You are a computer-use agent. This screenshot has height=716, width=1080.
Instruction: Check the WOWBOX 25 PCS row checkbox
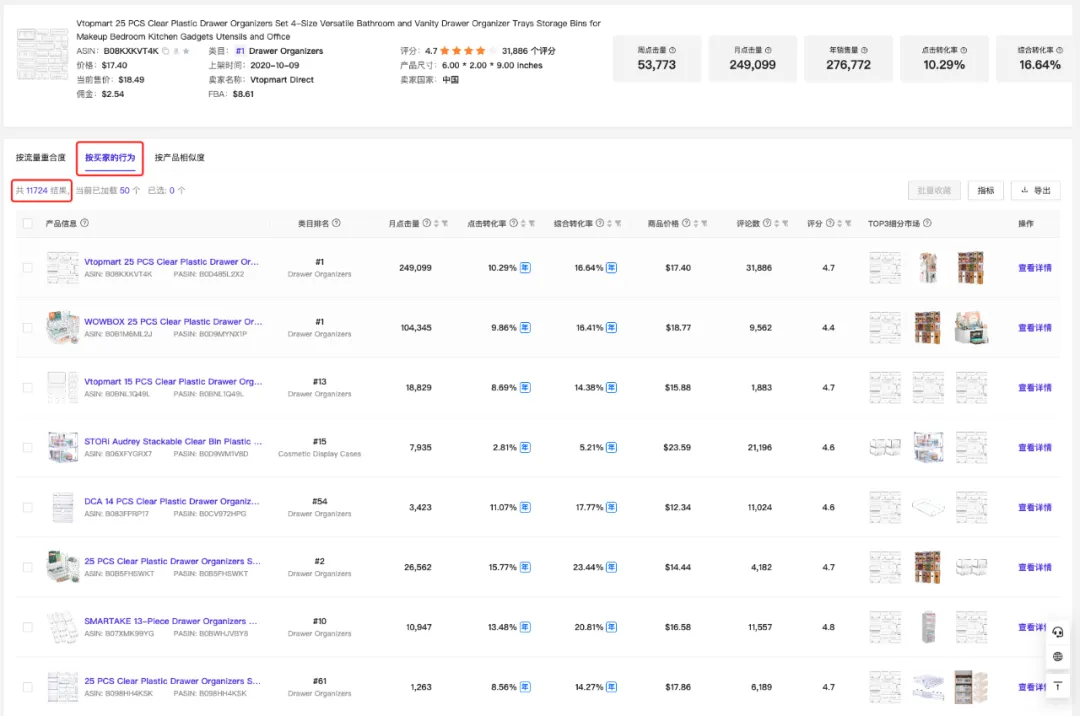tap(28, 328)
